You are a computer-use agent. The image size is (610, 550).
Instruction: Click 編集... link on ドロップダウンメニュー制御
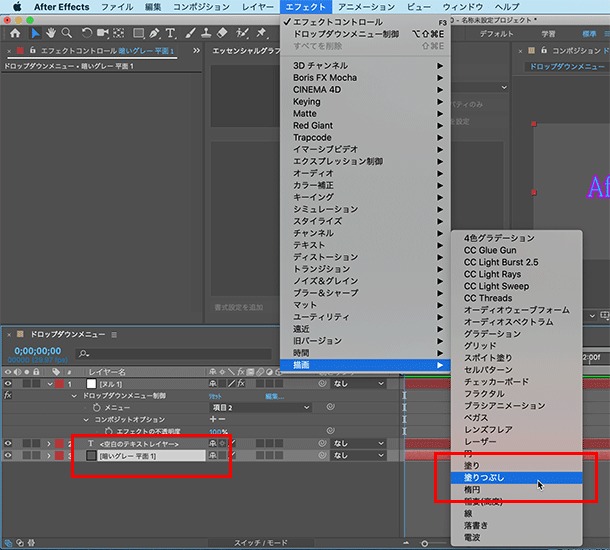pyautogui.click(x=274, y=396)
